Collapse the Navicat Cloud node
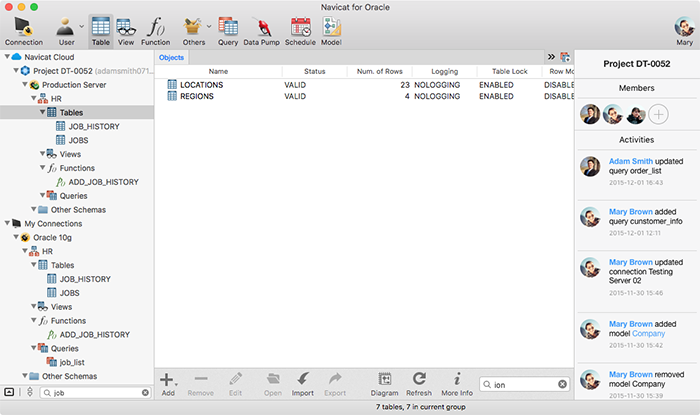 pyautogui.click(x=7, y=57)
